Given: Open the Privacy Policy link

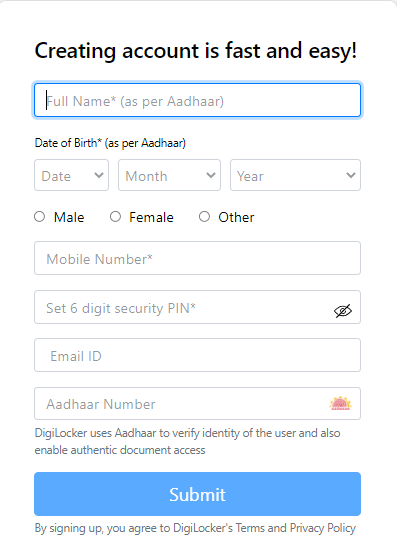Looking at the screenshot, I should coord(322,528).
